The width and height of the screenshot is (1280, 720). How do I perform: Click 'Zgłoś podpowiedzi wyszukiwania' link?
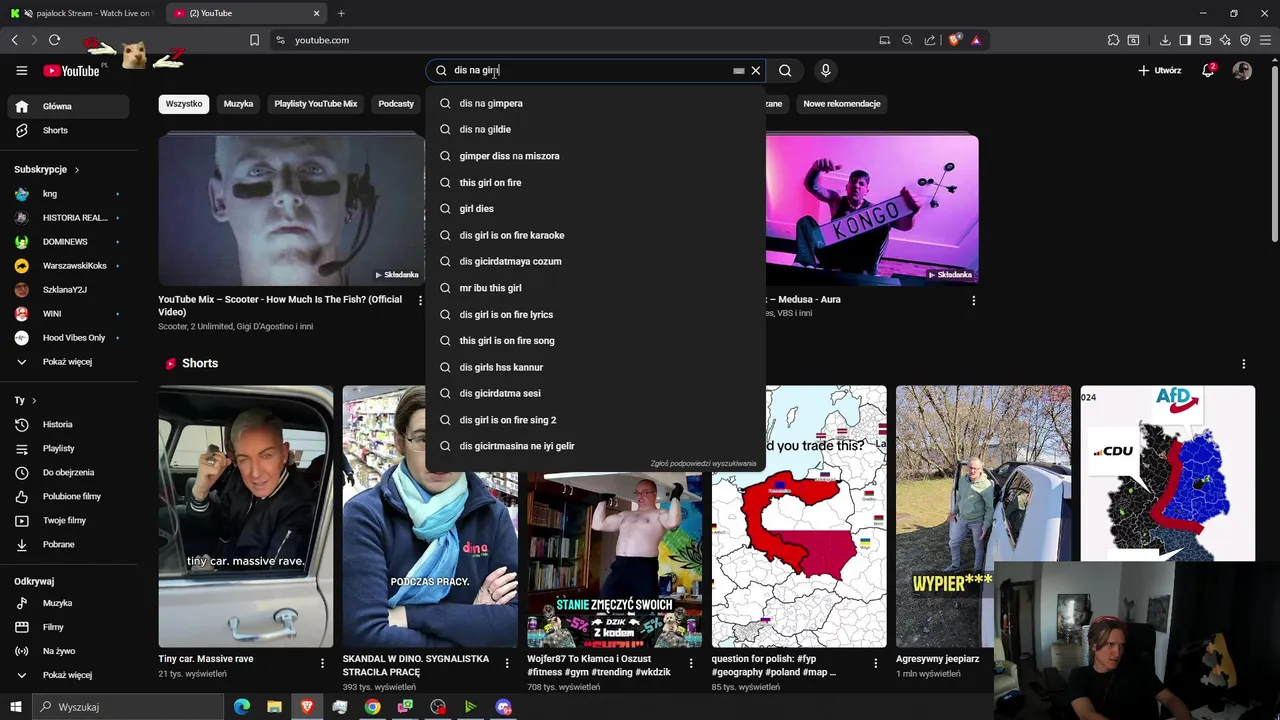[x=703, y=464]
